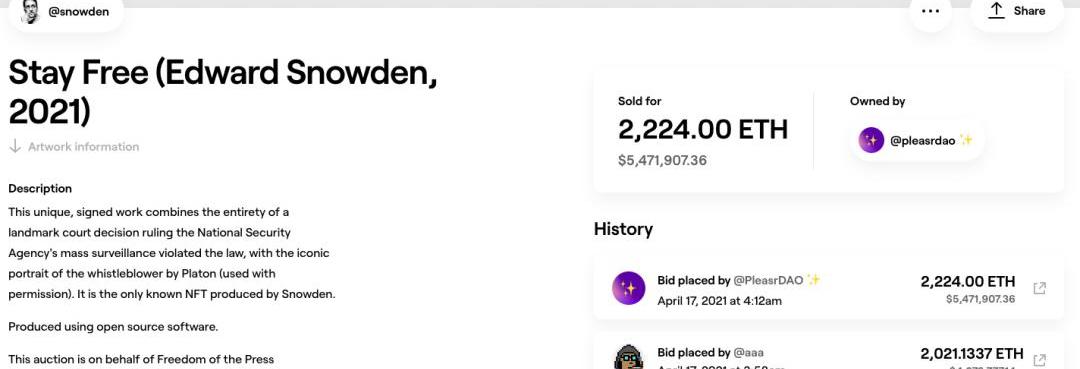This screenshot has height=369, width=1080.
Task: Click PleasrDAO bidder avatar in History
Action: pyautogui.click(x=628, y=288)
